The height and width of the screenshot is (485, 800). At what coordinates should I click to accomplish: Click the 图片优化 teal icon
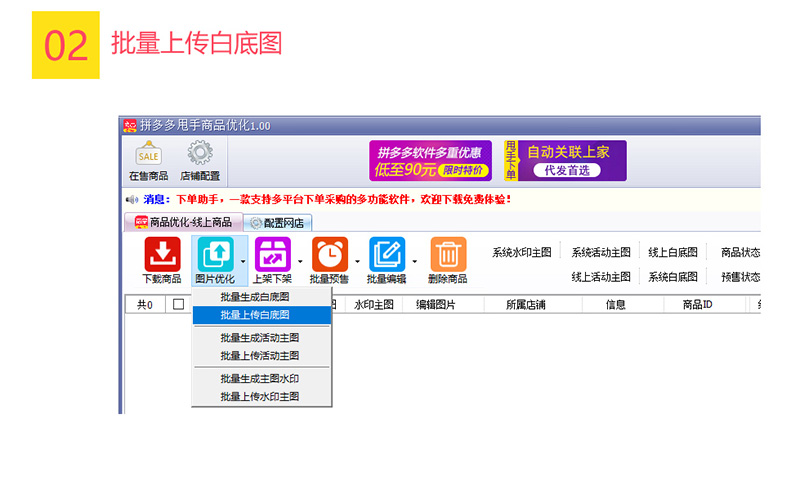pos(215,254)
